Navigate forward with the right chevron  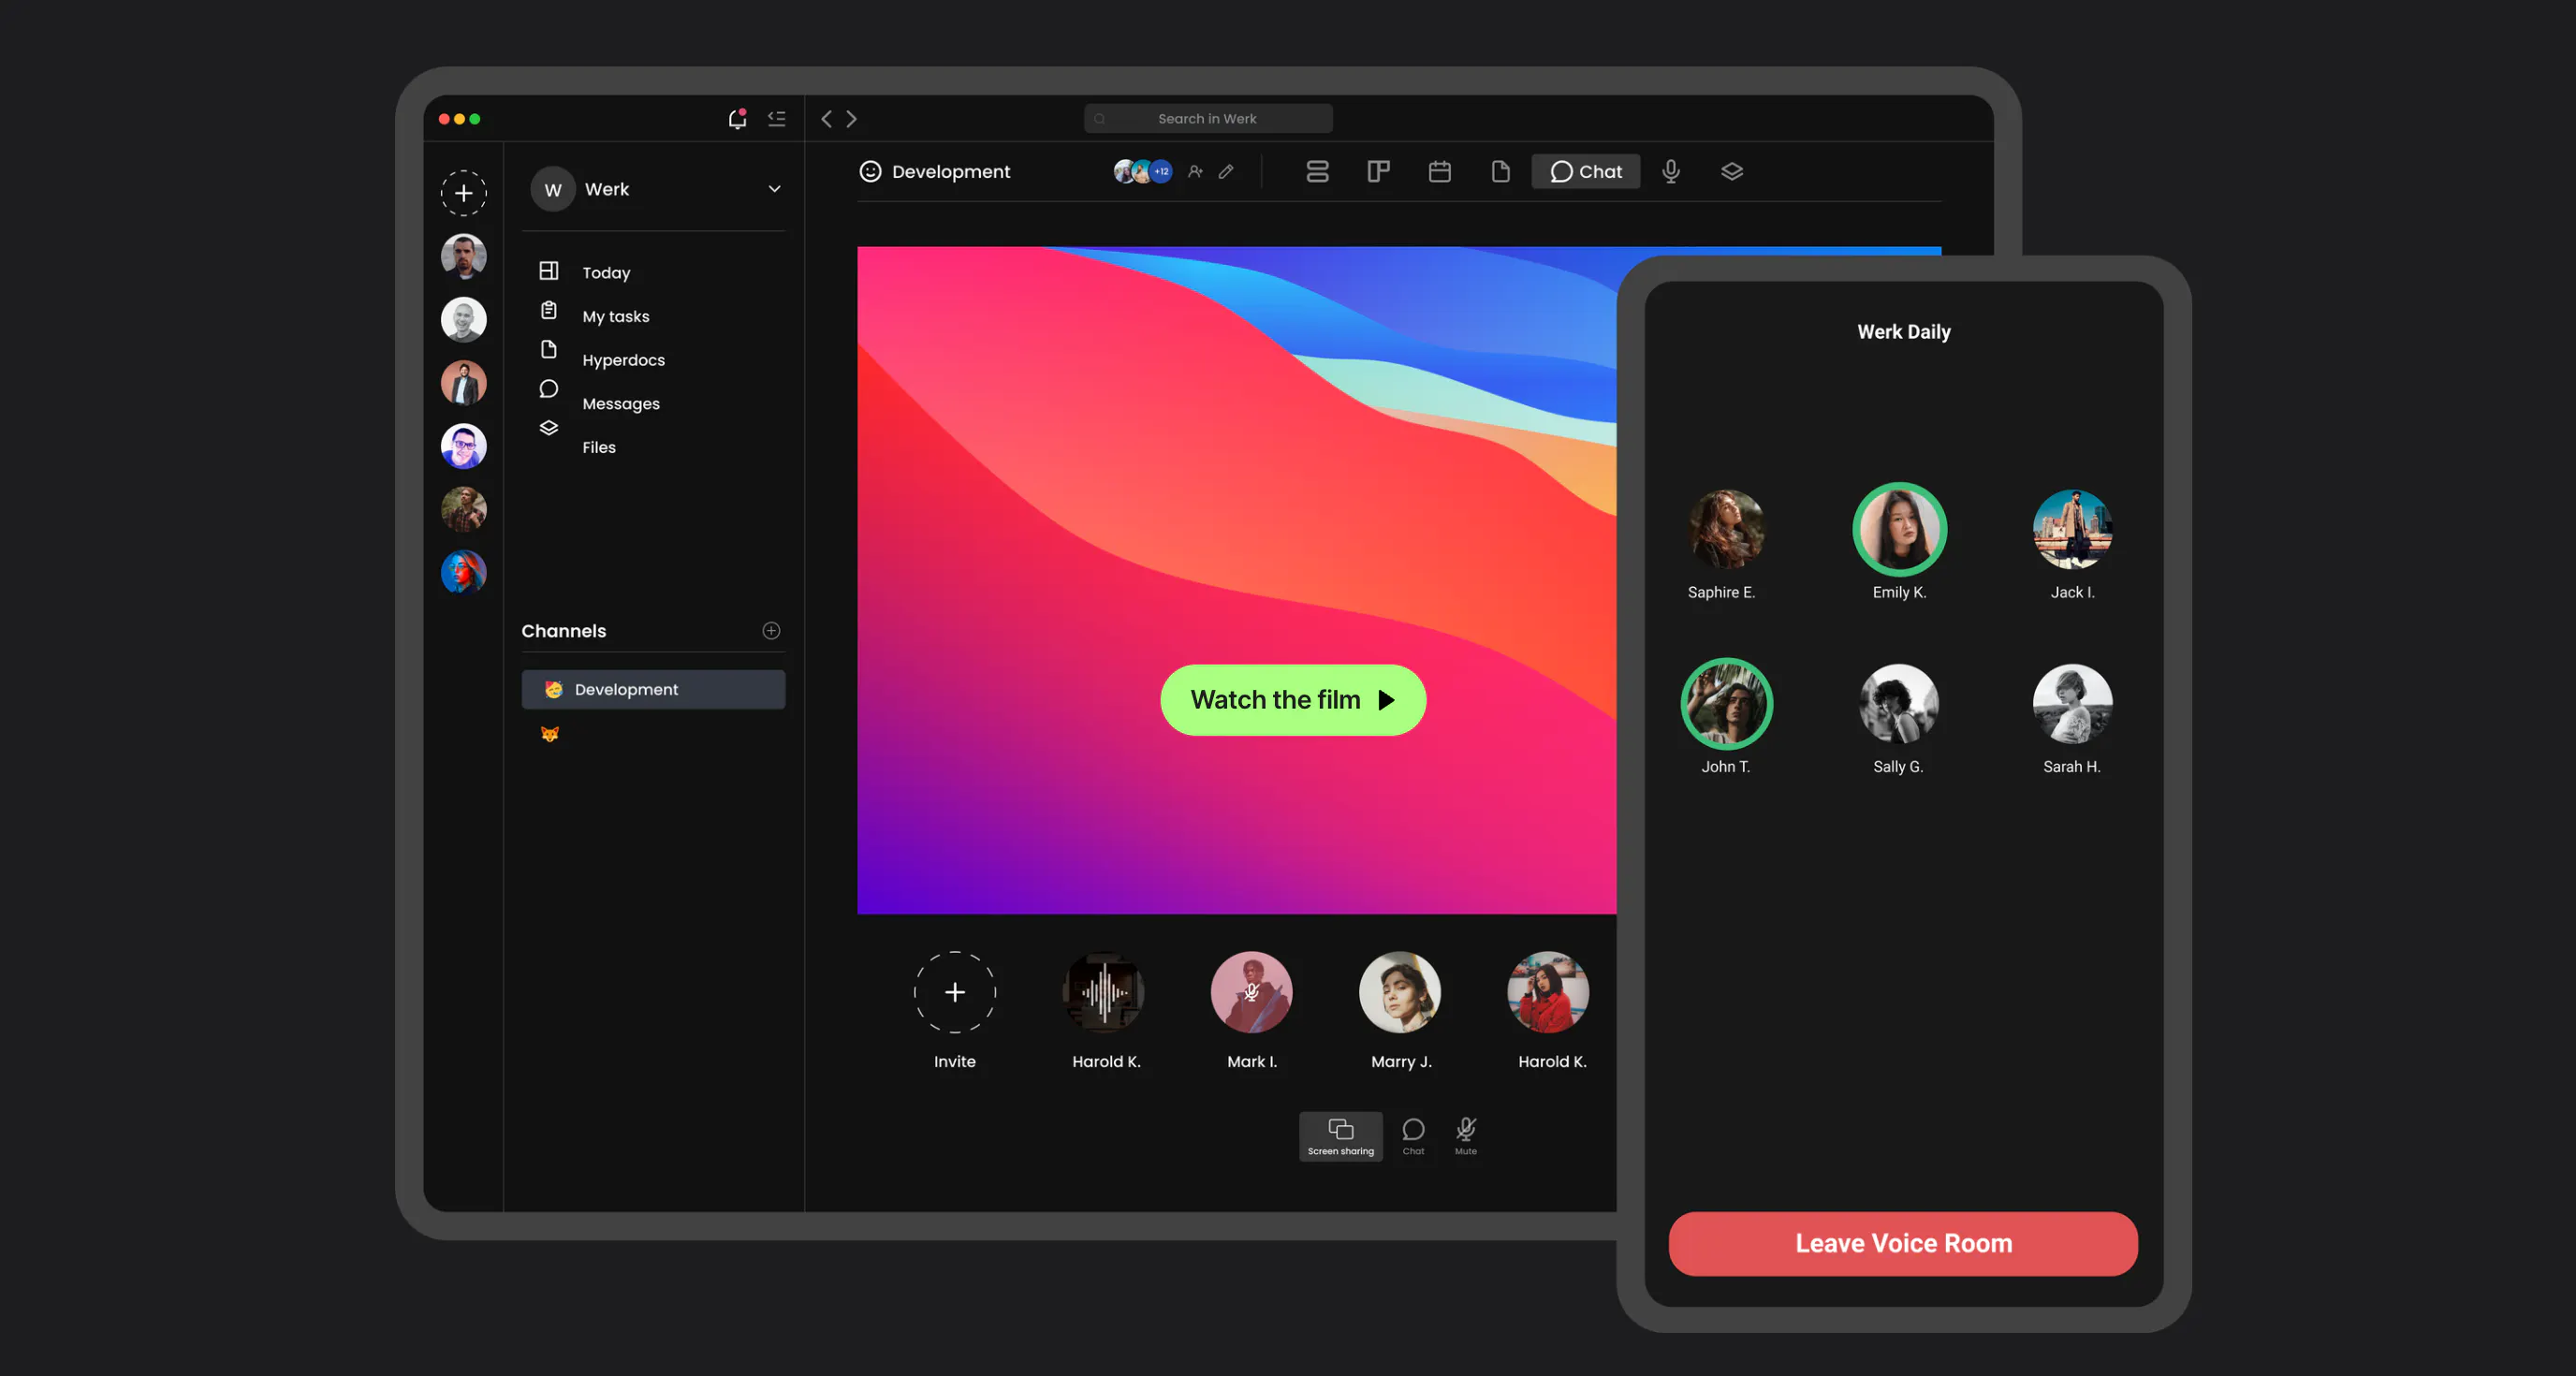pyautogui.click(x=851, y=119)
